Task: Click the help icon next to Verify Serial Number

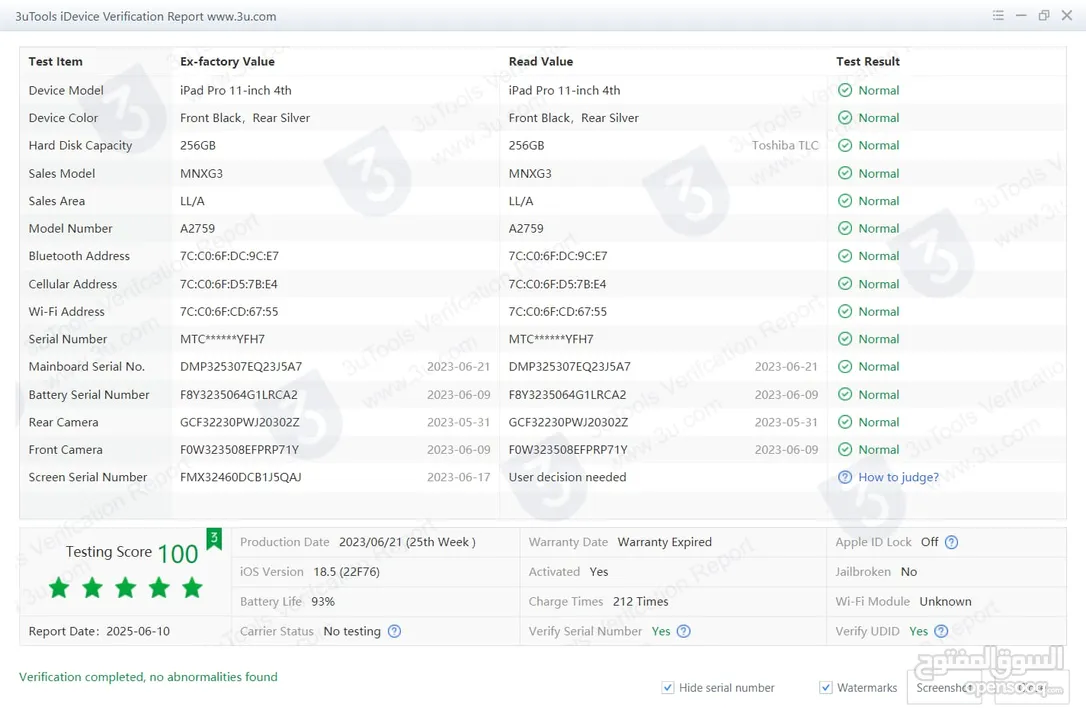Action: [x=684, y=631]
